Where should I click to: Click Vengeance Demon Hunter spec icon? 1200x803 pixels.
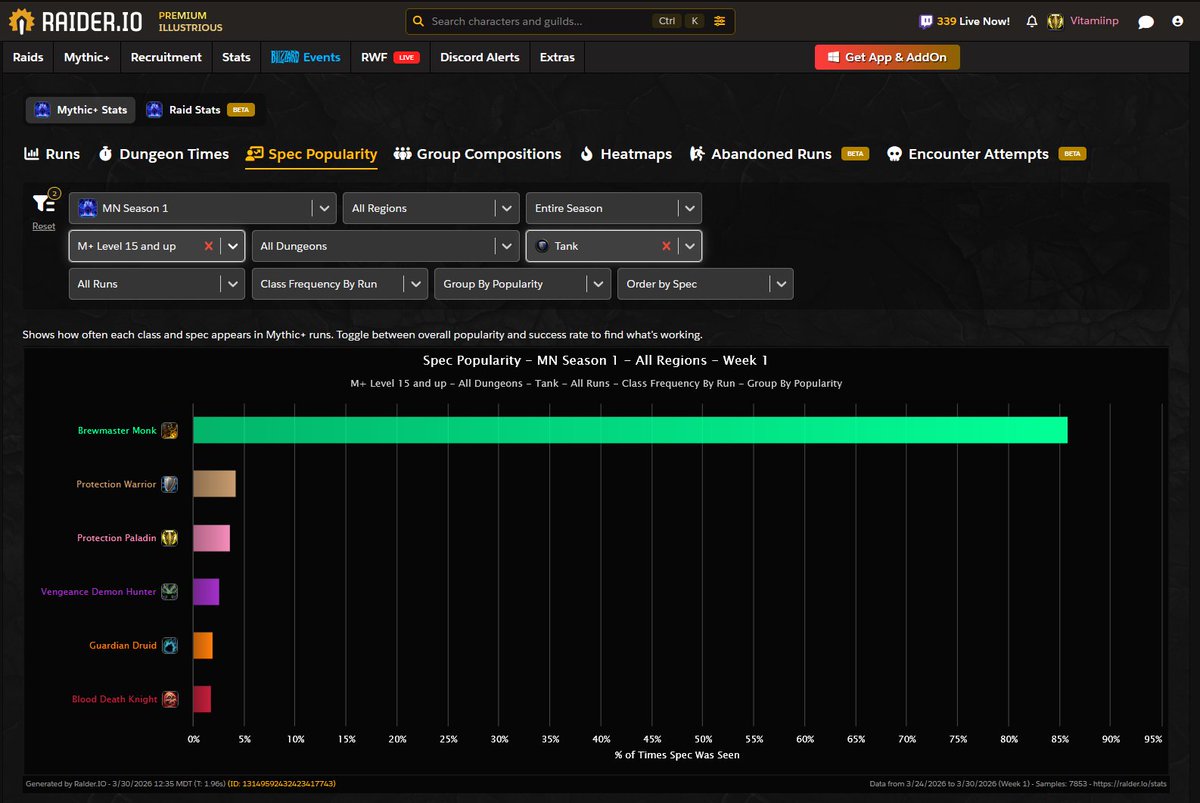[x=171, y=592]
